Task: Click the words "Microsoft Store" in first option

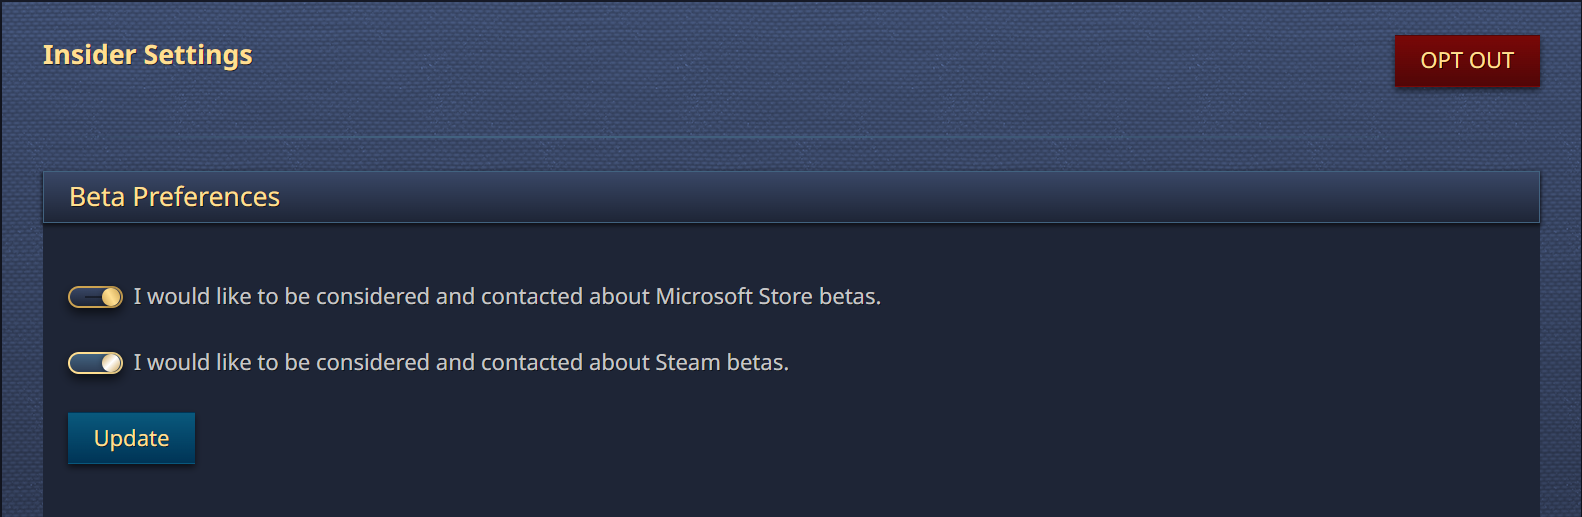Action: coord(733,297)
